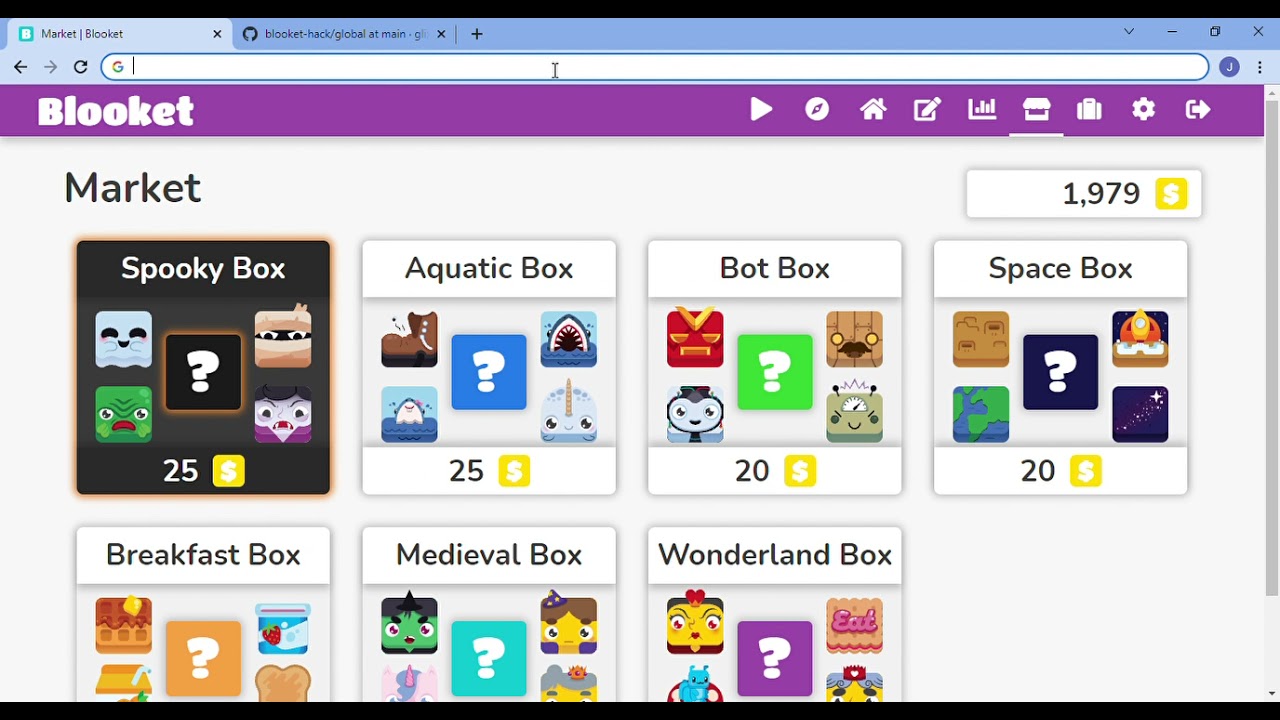This screenshot has width=1280, height=720.
Task: Click the mummy blook in Spooky Box
Action: pos(283,337)
